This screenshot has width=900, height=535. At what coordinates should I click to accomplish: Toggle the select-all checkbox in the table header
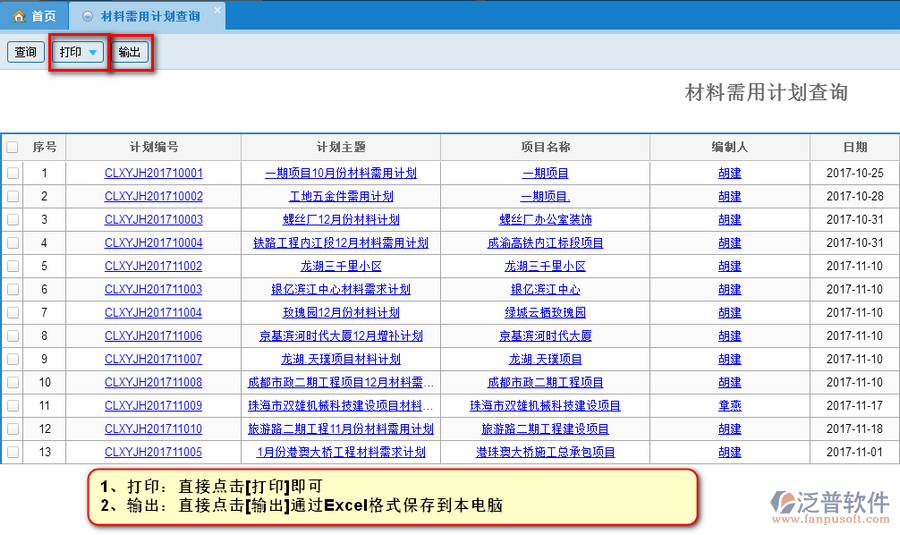click(12, 147)
